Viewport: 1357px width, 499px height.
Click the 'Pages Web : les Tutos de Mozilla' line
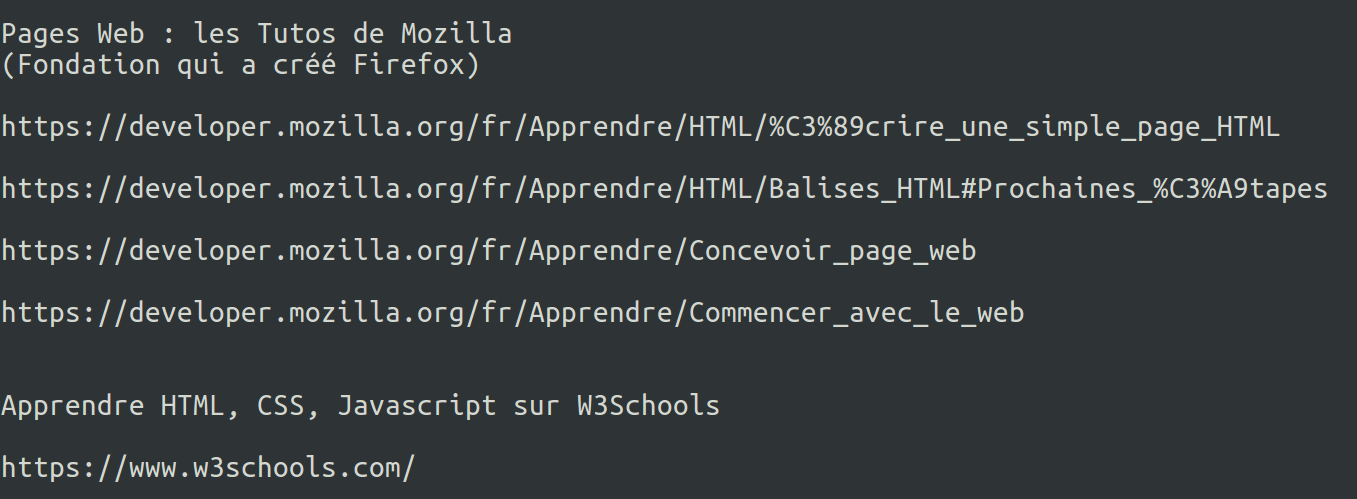click(x=256, y=34)
